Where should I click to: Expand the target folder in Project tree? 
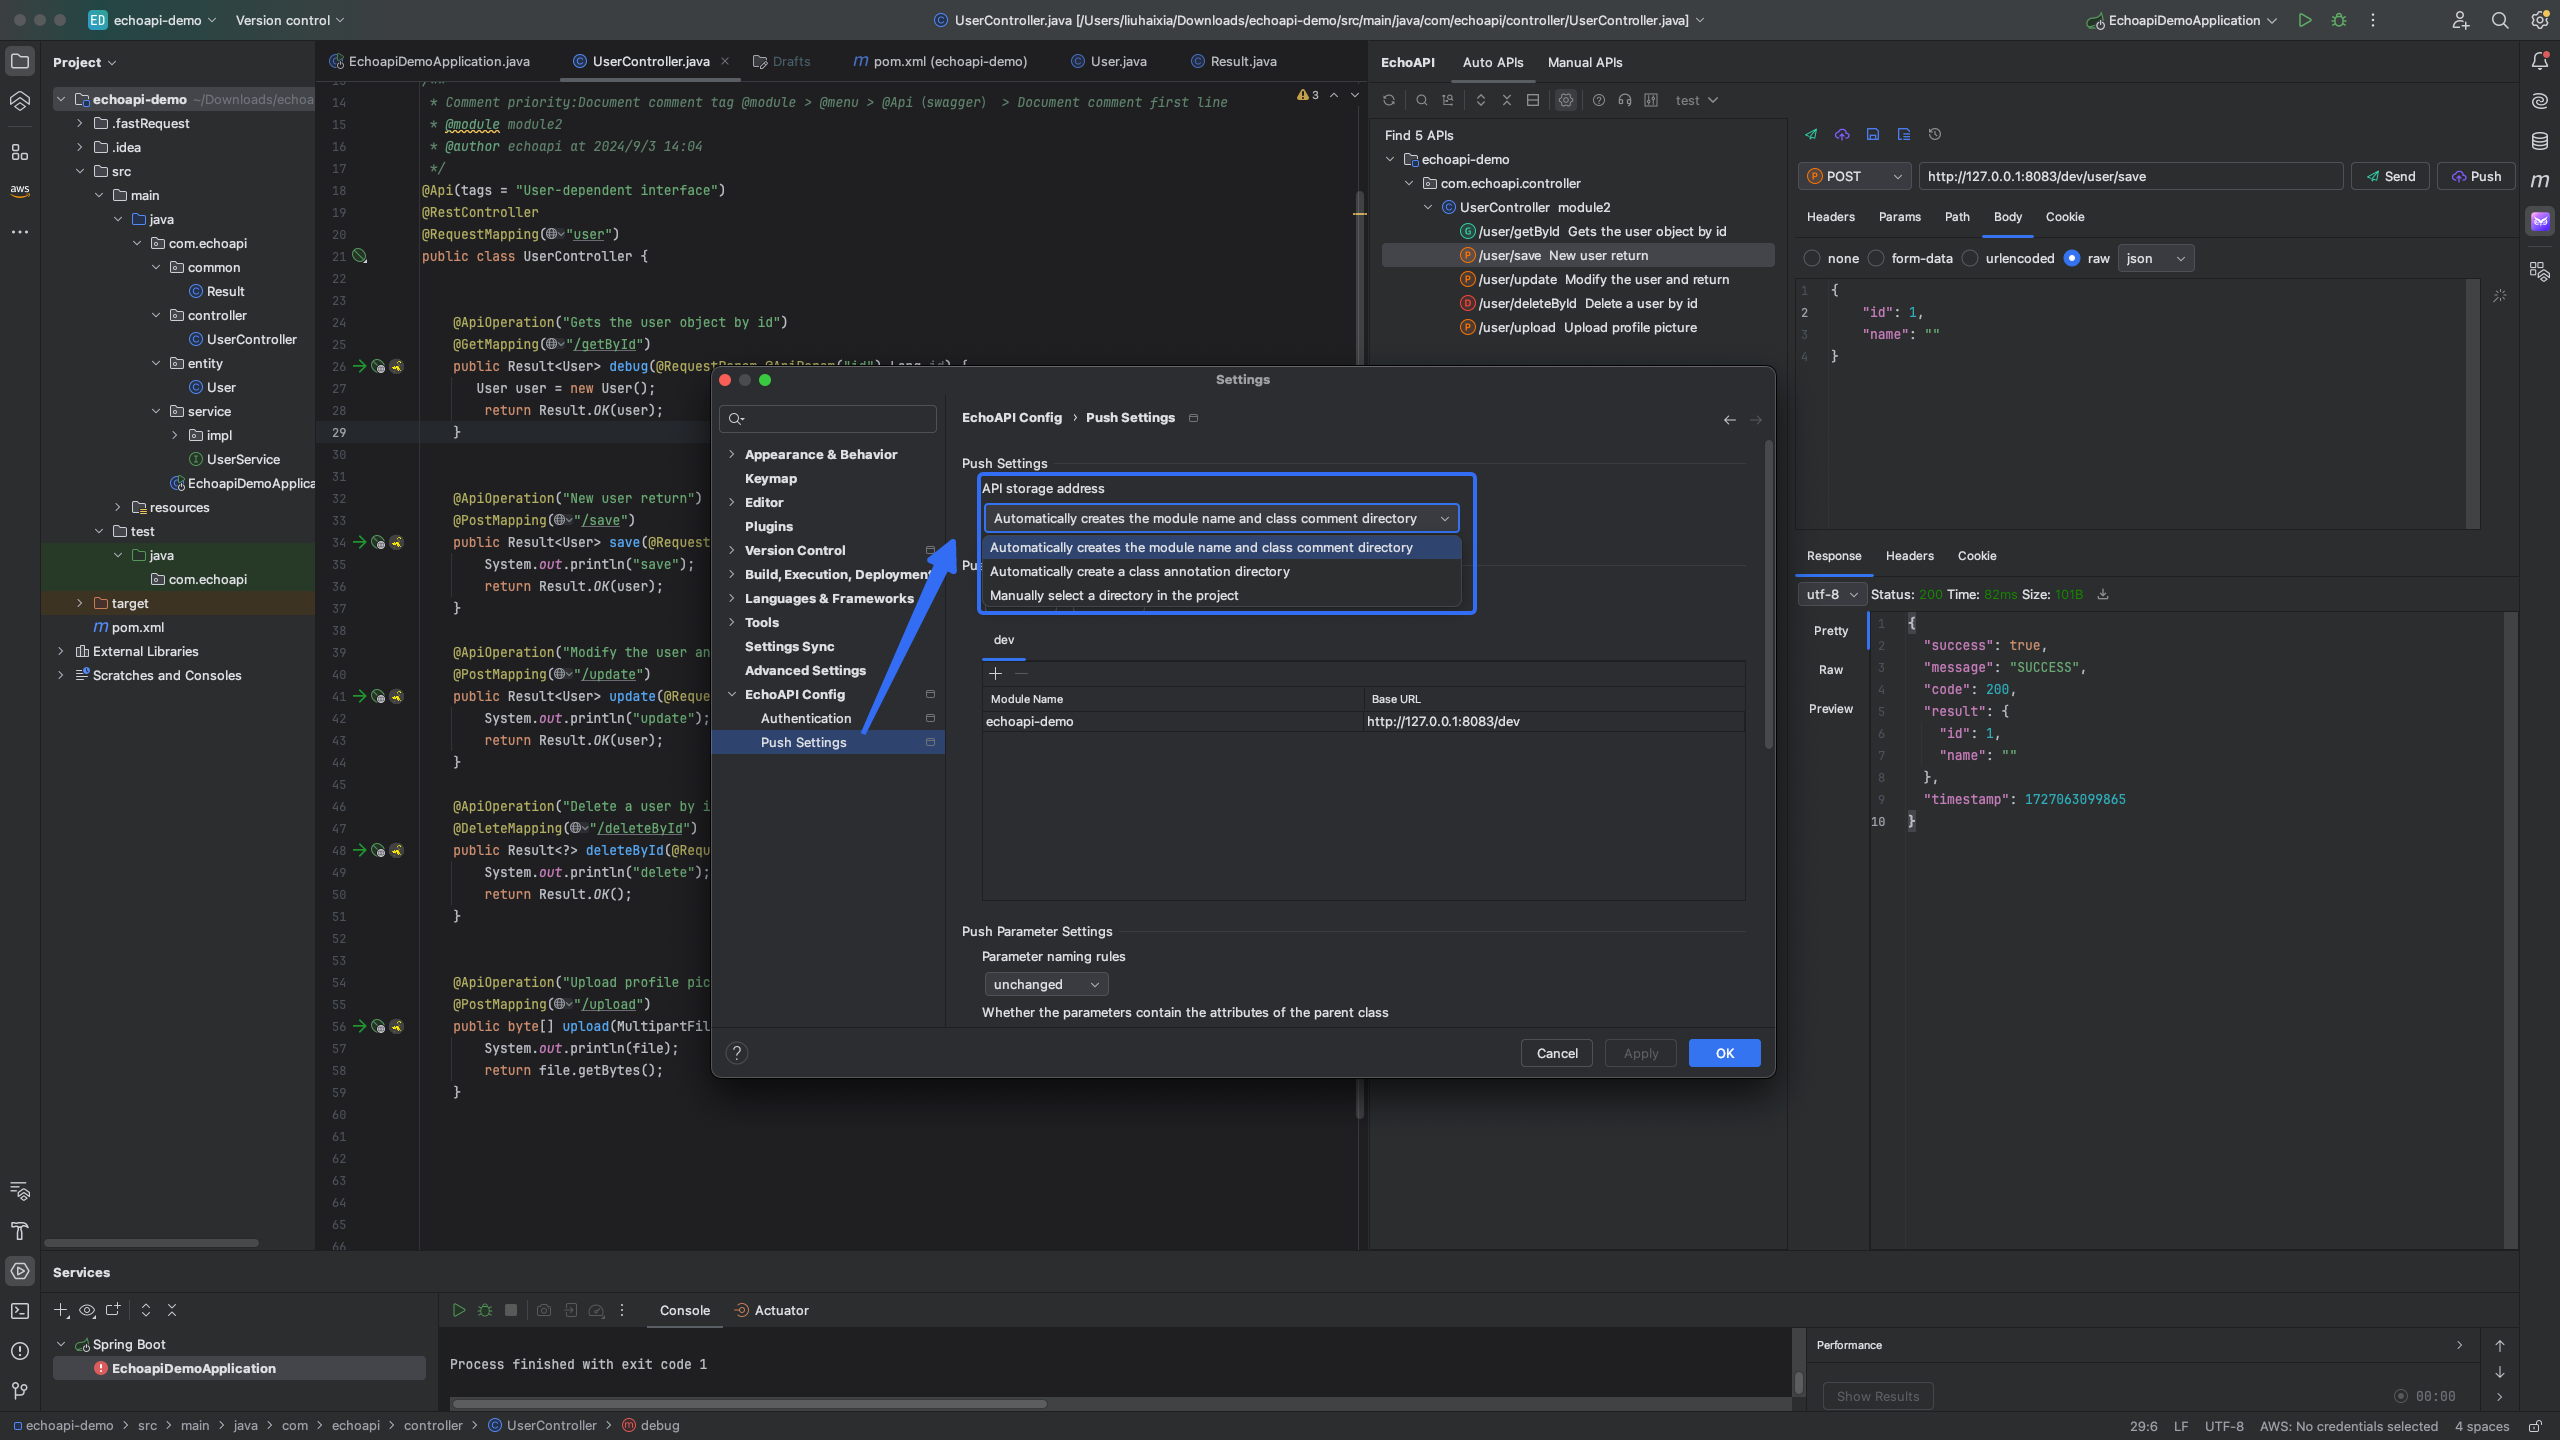(x=80, y=603)
